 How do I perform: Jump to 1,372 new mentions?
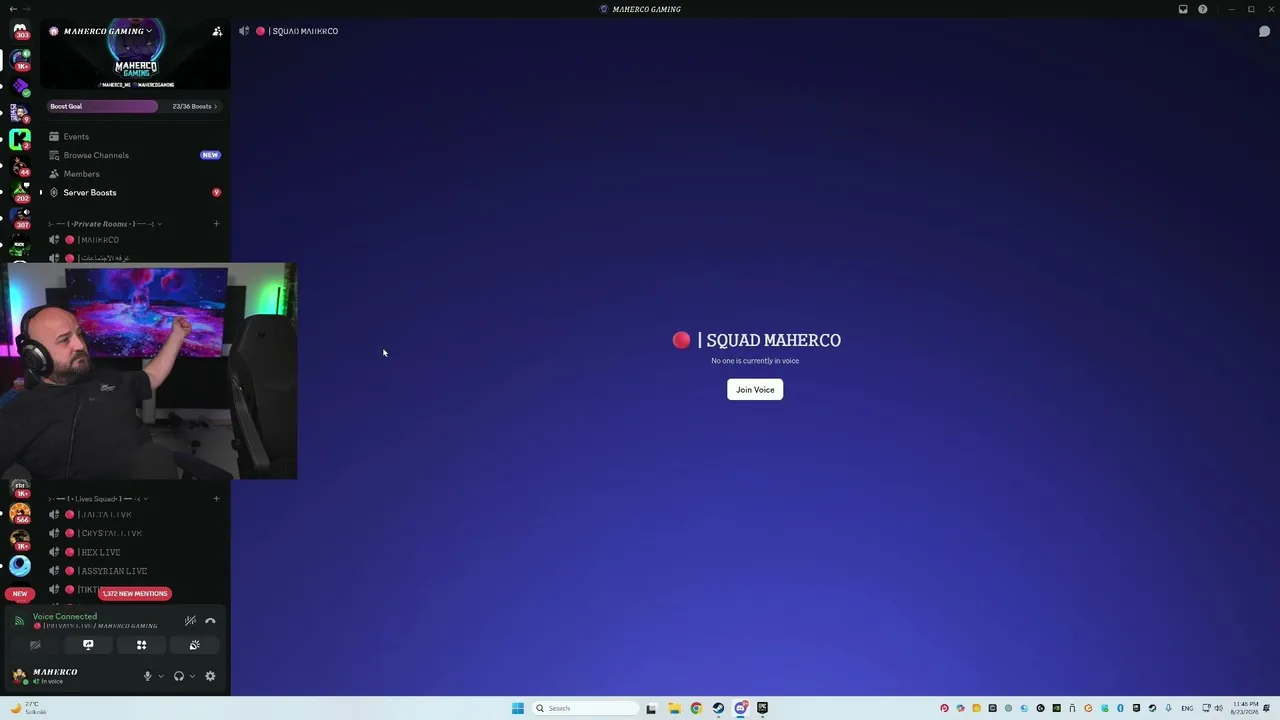135,594
